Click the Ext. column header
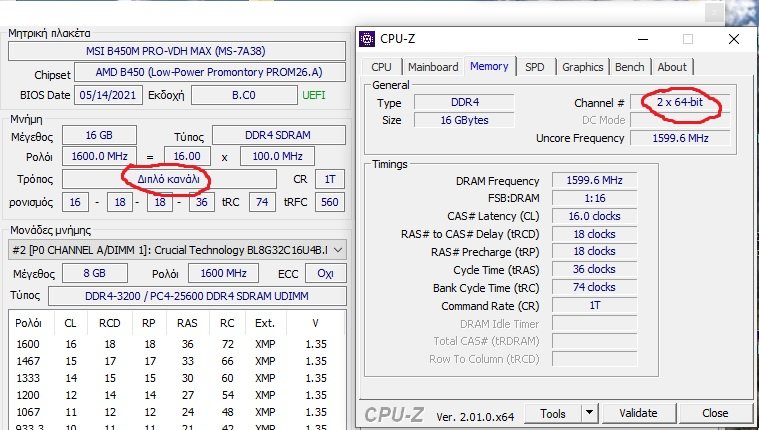Viewport: 759px width, 430px height. click(x=265, y=323)
